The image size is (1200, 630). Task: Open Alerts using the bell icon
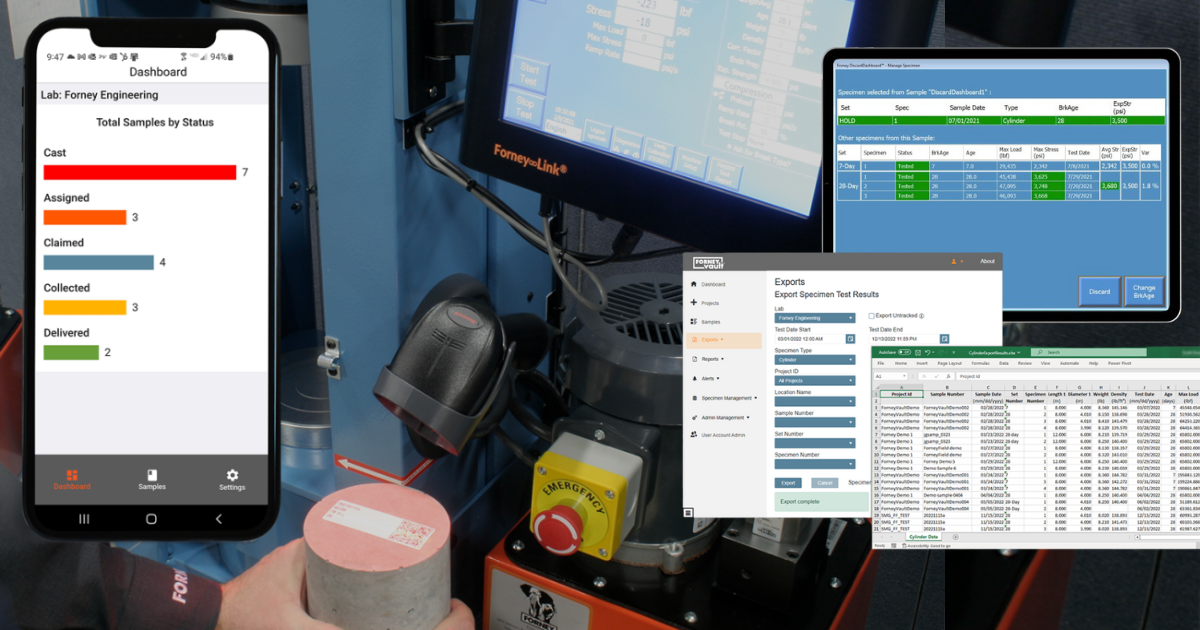[694, 378]
